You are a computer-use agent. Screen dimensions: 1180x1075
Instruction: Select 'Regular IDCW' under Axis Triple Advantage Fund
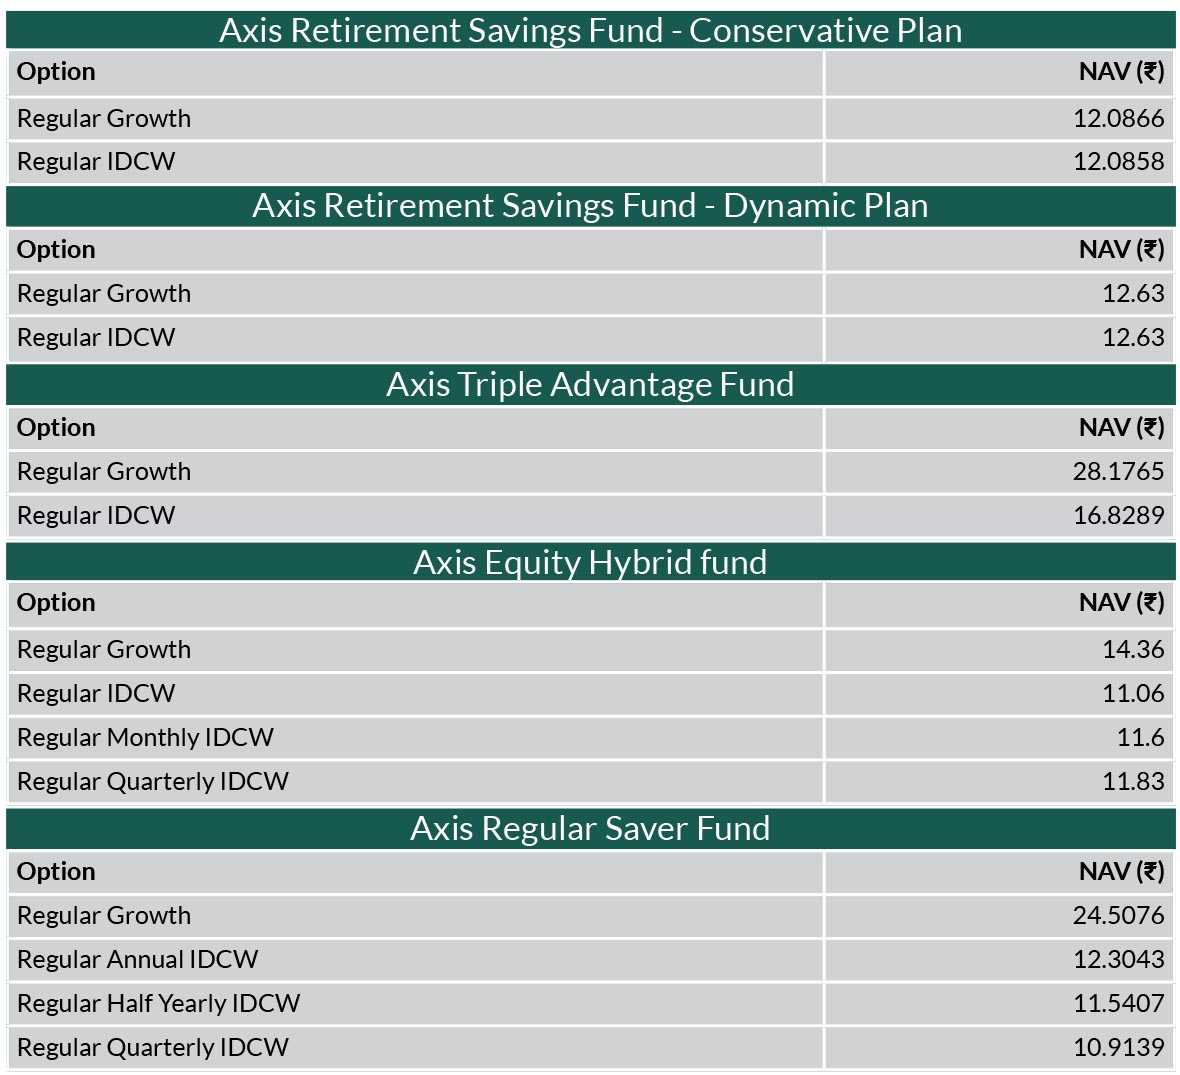tap(96, 515)
